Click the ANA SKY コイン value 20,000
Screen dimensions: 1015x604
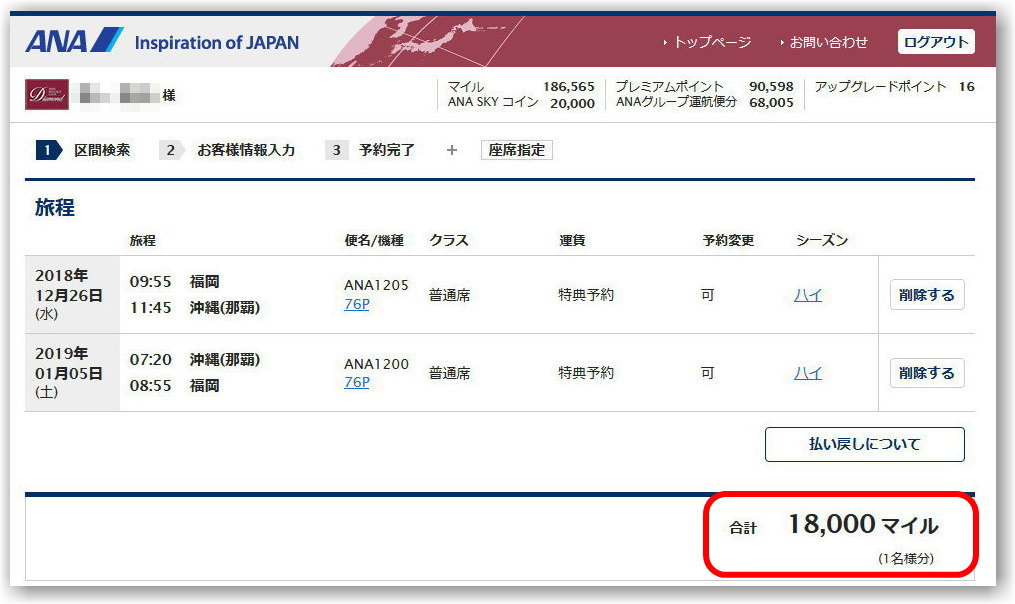(572, 104)
